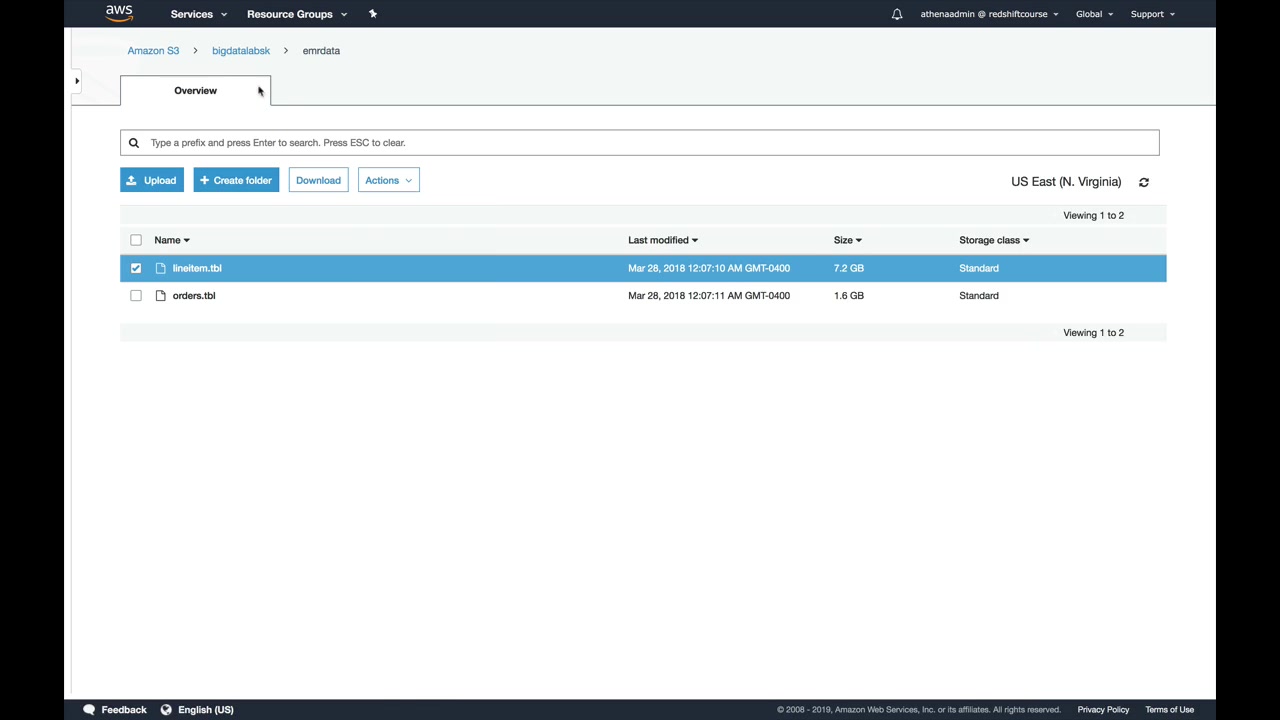Click the language globe icon
The width and height of the screenshot is (1280, 720).
tap(166, 710)
